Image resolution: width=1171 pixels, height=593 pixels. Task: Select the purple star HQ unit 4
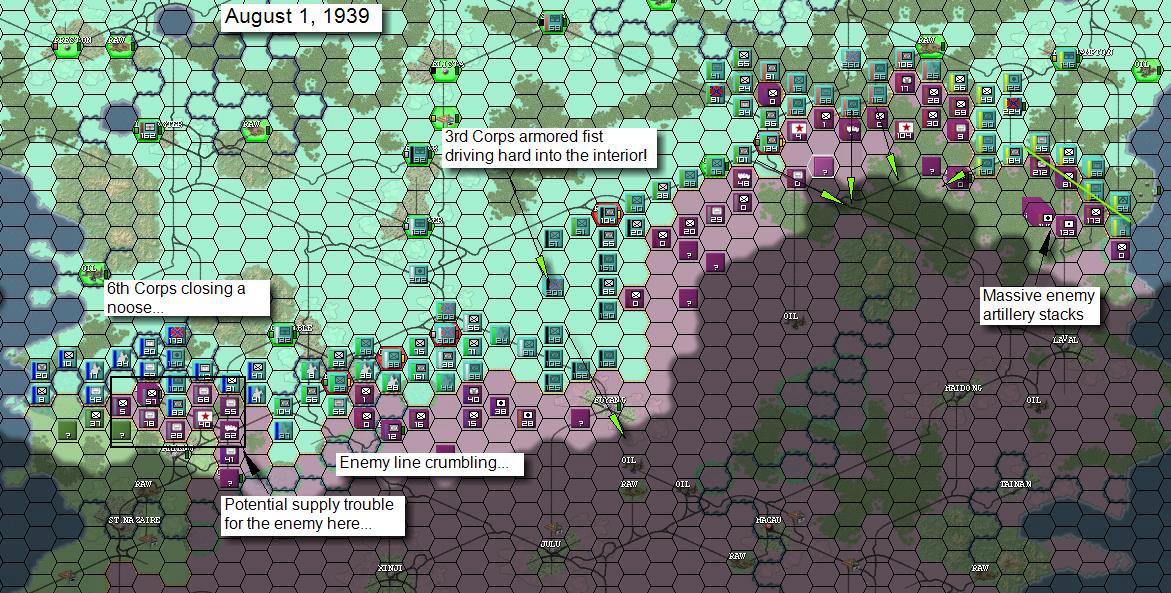point(796,131)
